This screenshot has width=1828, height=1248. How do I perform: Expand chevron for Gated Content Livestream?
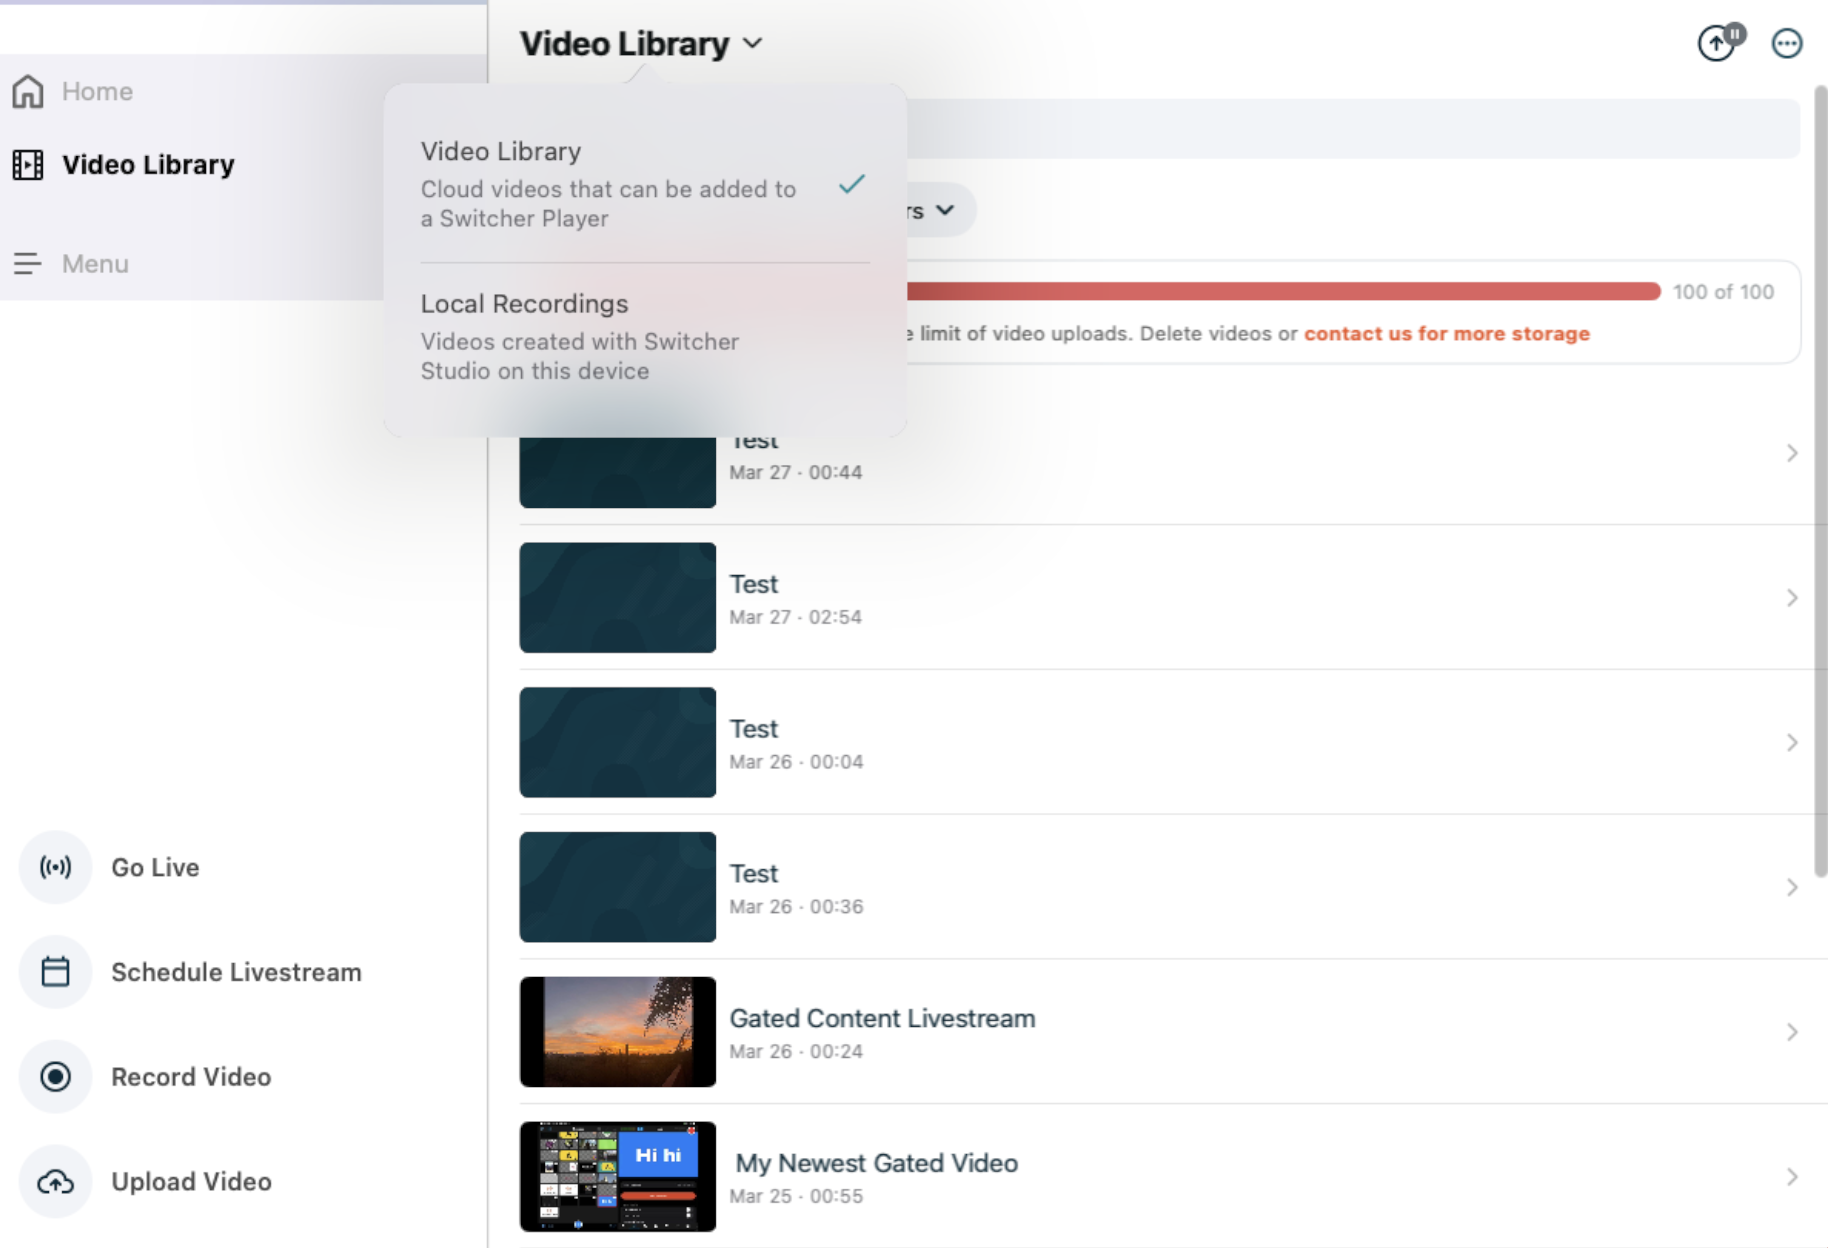click(x=1792, y=1032)
